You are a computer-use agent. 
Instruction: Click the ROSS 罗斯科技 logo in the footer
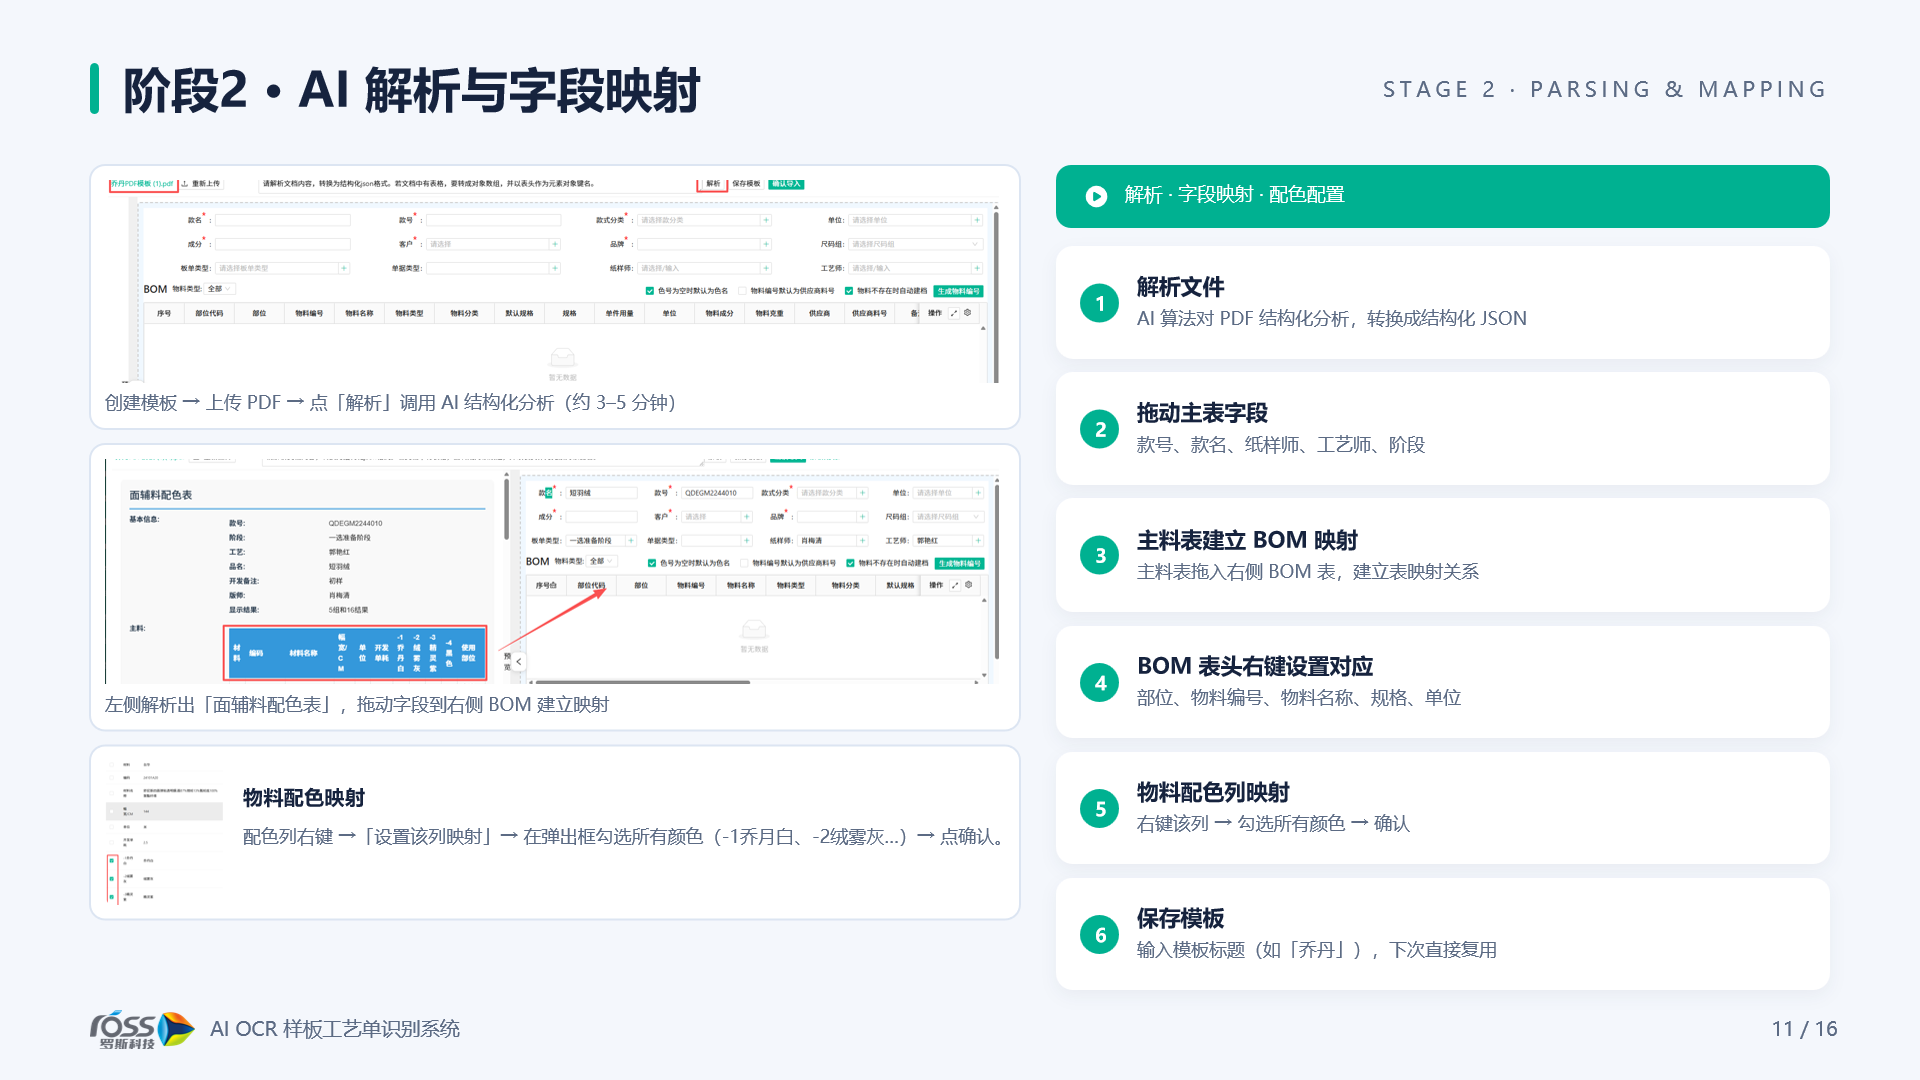pyautogui.click(x=142, y=1029)
